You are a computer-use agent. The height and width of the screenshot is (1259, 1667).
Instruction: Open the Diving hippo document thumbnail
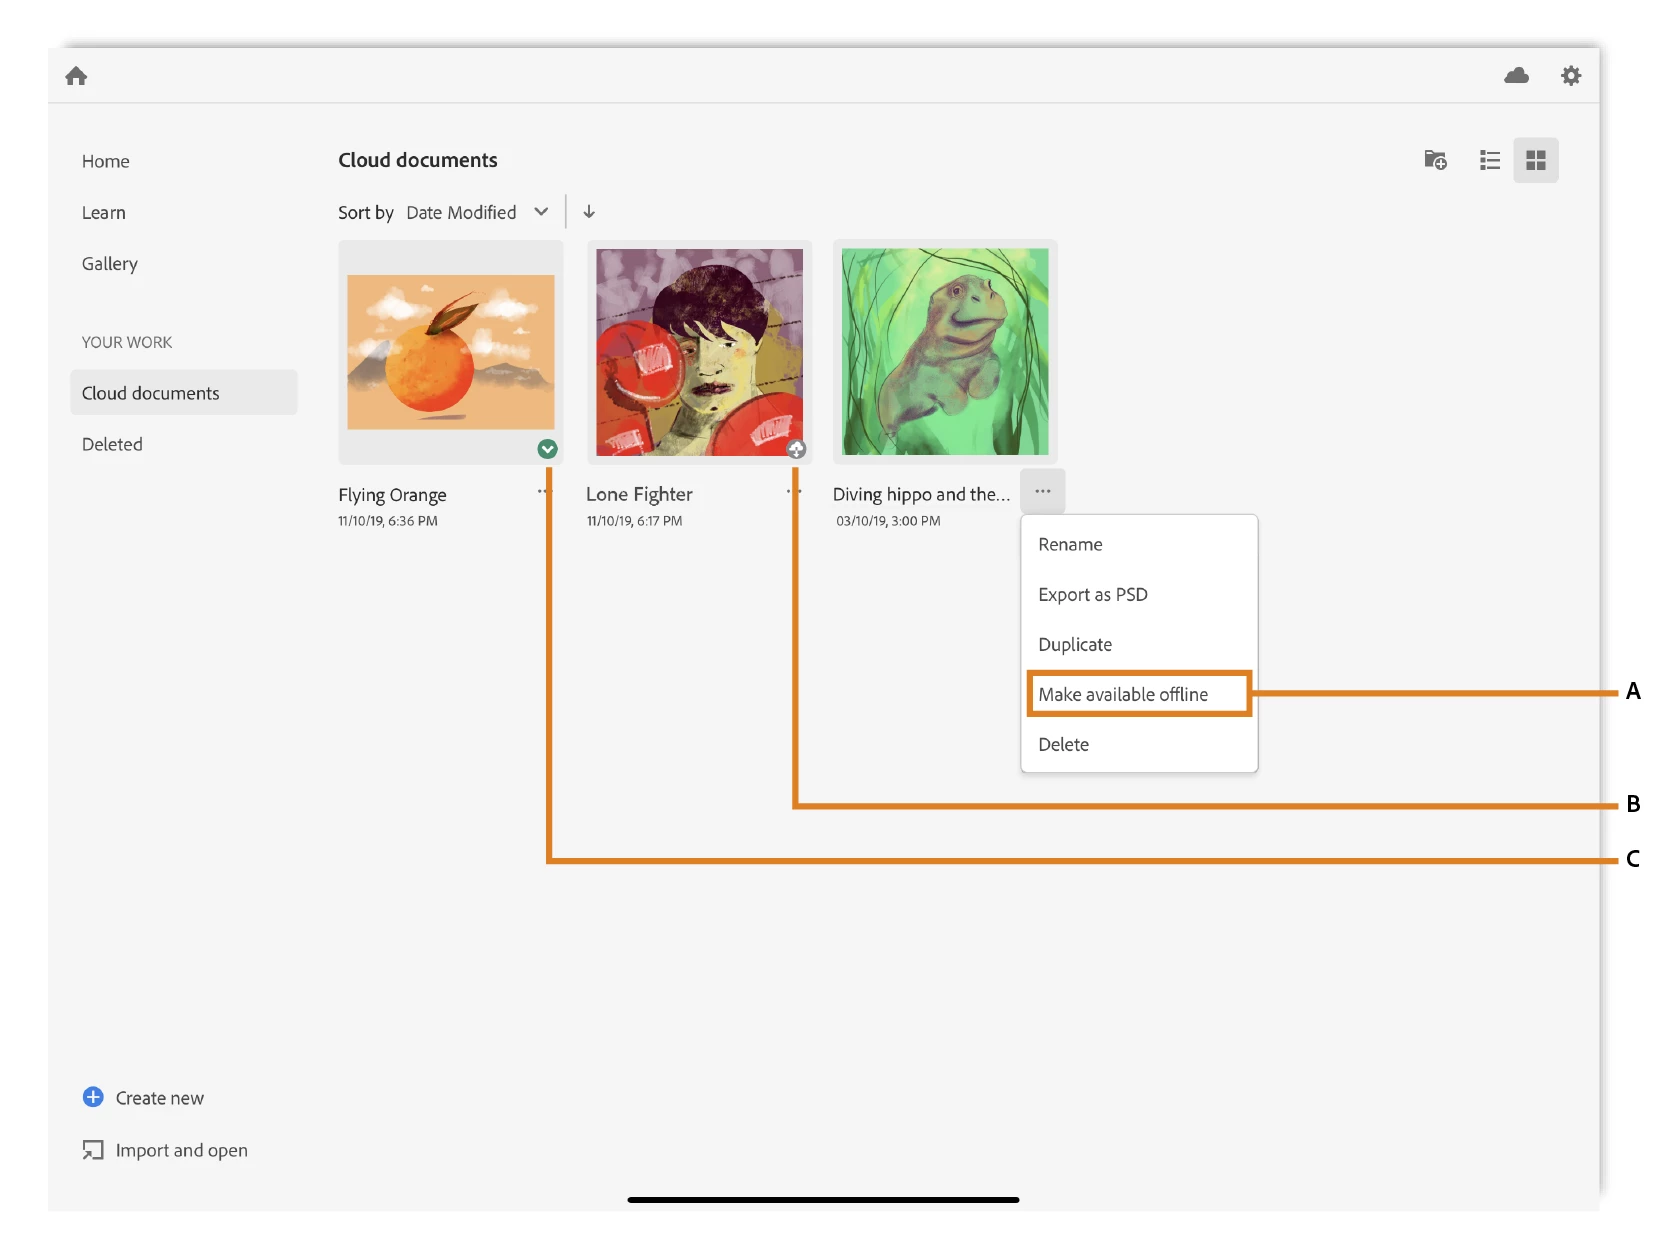click(945, 352)
